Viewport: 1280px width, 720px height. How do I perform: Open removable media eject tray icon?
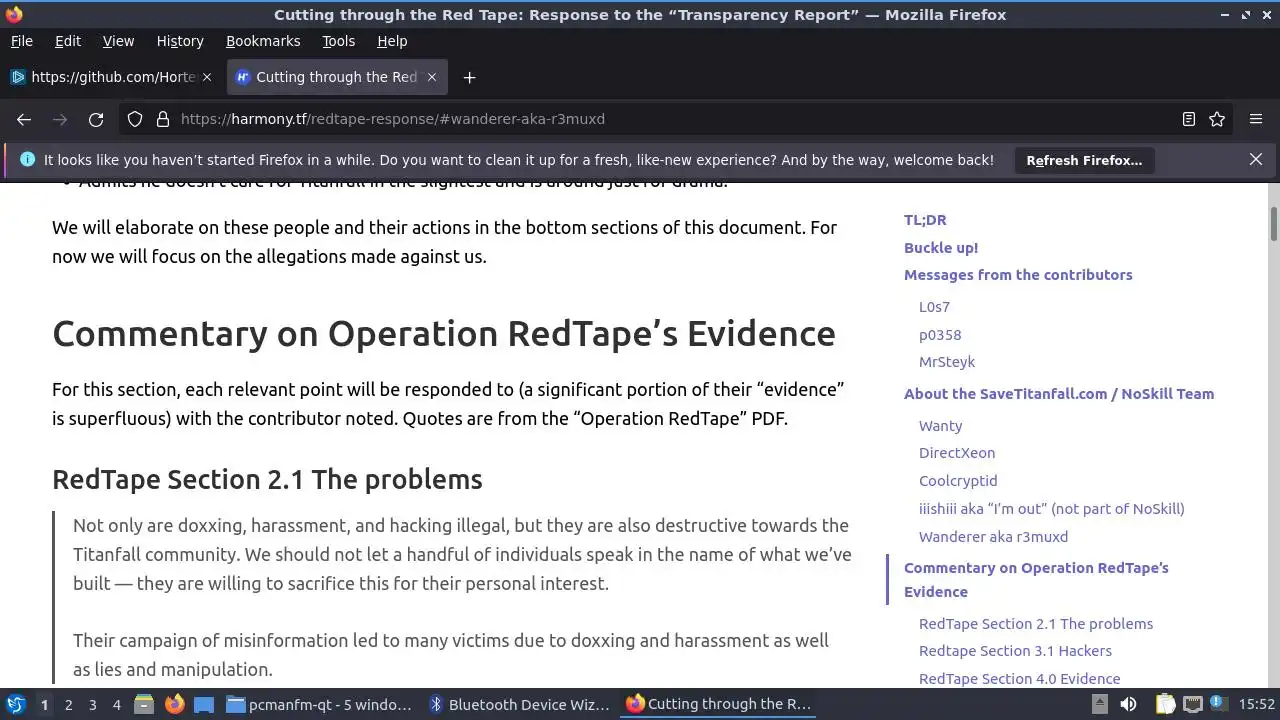coord(1100,704)
